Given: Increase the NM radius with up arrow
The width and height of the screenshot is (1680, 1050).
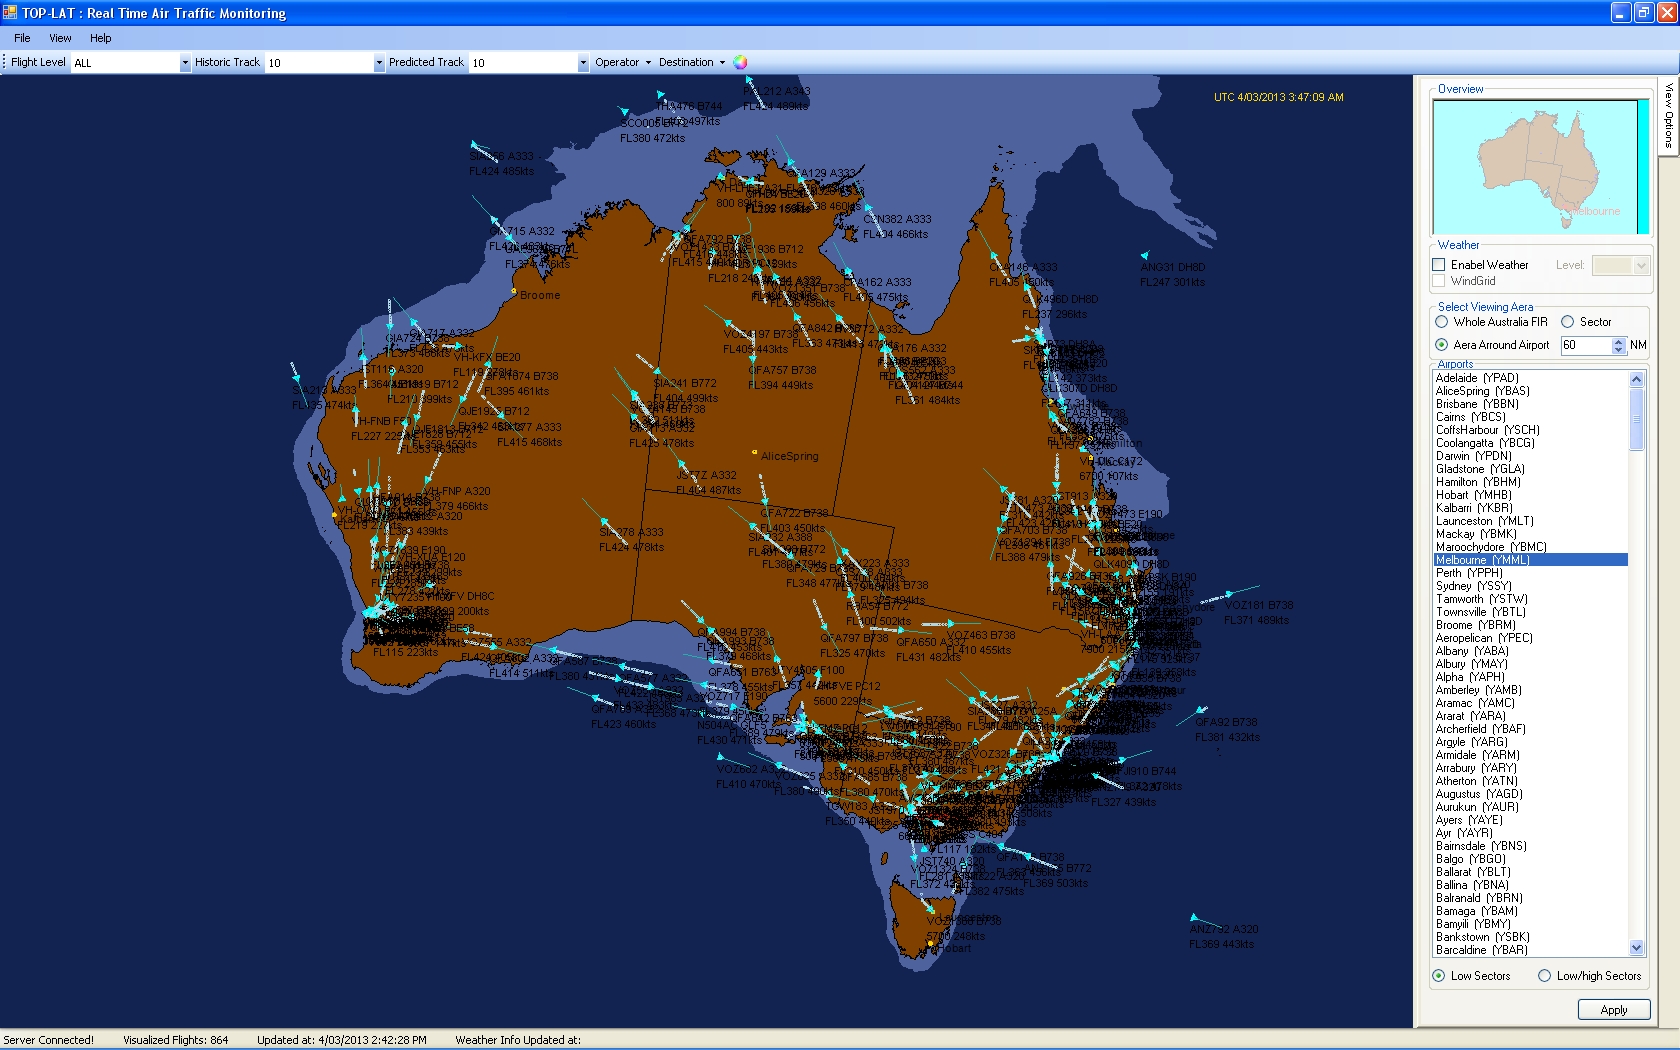Looking at the screenshot, I should (x=1619, y=341).
